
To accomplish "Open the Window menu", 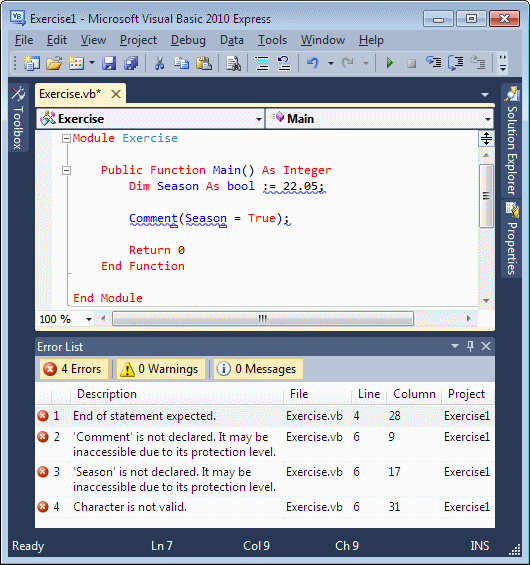I will pyautogui.click(x=323, y=40).
